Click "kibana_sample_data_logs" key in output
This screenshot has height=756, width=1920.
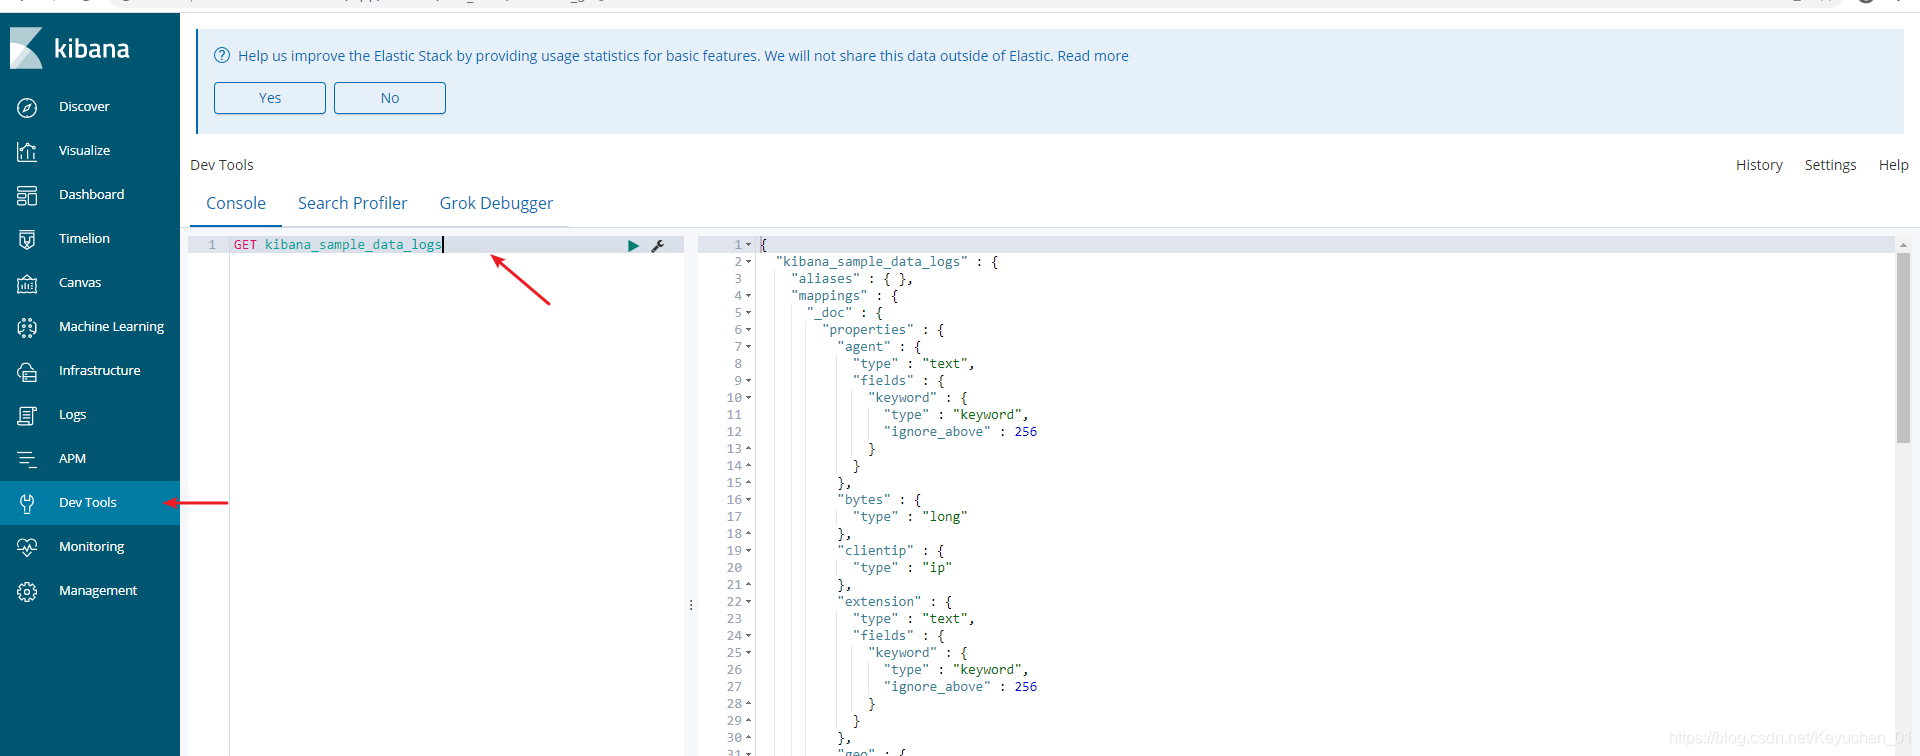pos(872,262)
